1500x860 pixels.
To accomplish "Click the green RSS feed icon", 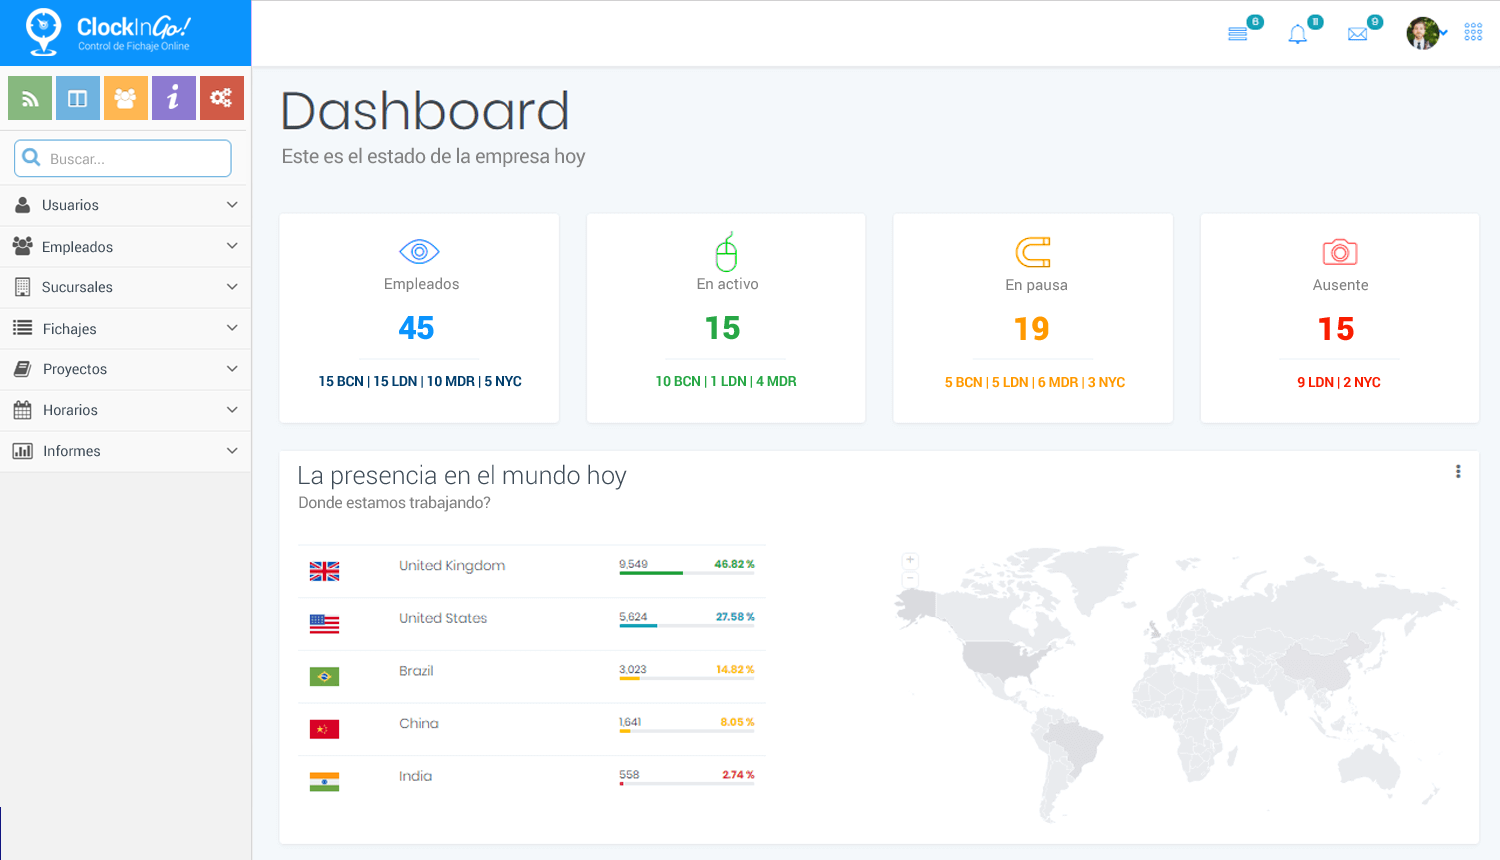I will pos(30,98).
